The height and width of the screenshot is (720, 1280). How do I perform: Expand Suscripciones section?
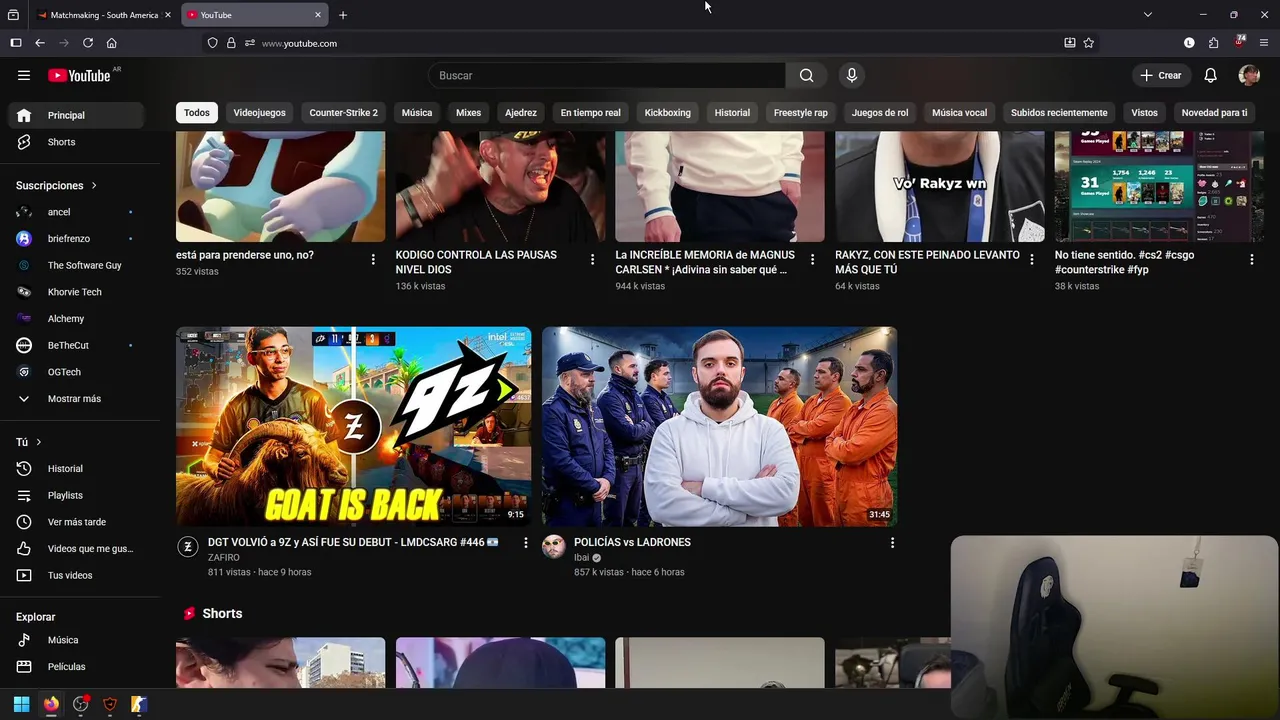(x=57, y=186)
